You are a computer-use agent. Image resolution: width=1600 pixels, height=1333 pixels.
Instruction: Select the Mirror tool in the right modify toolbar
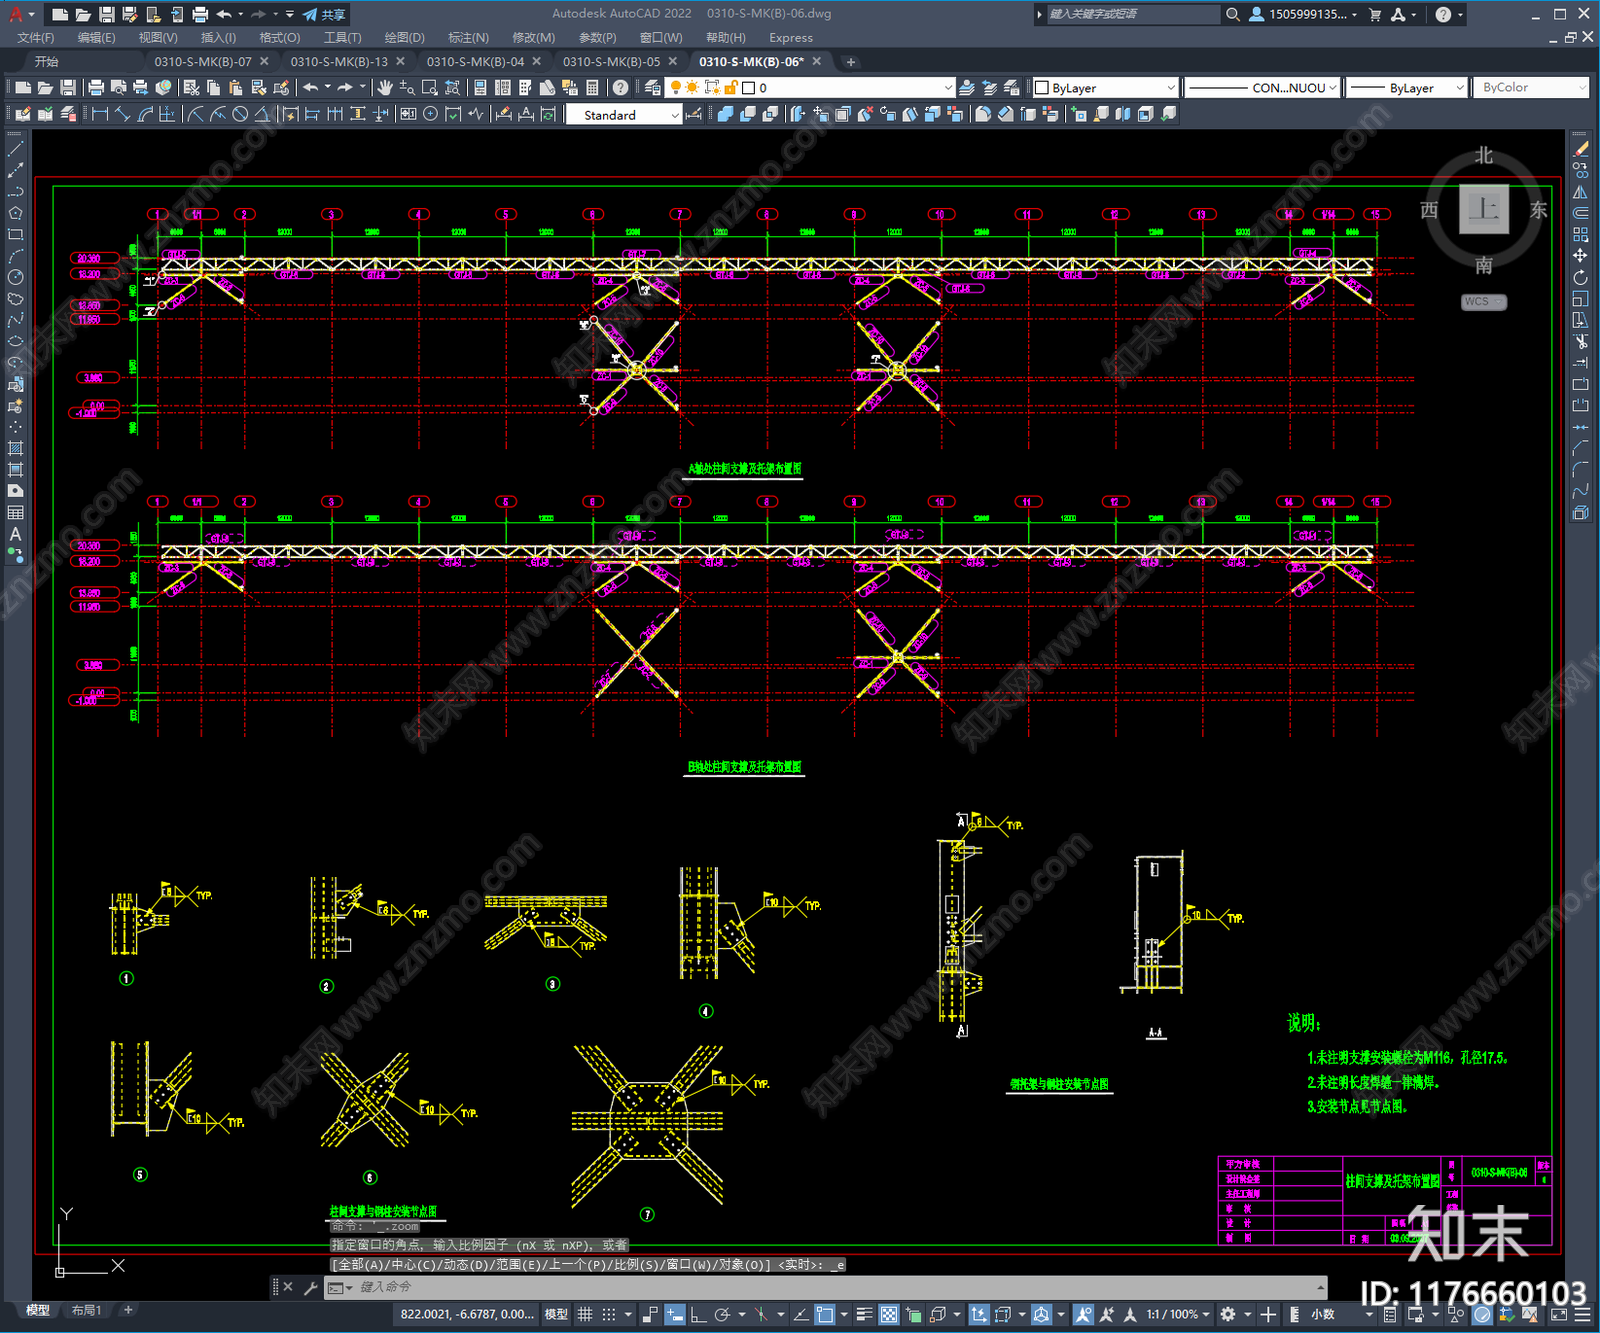tap(1580, 192)
